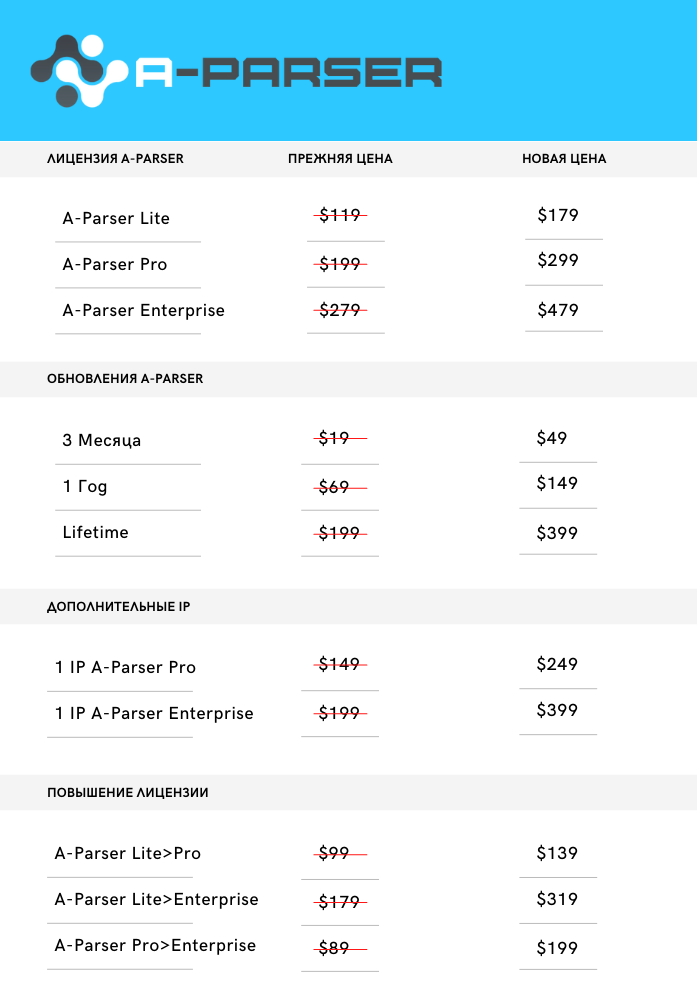Viewport: 697px width, 989px height.
Task: Click the ДОПОЛНИТЕЛЬНЫЕ IP section header
Action: [x=119, y=607]
